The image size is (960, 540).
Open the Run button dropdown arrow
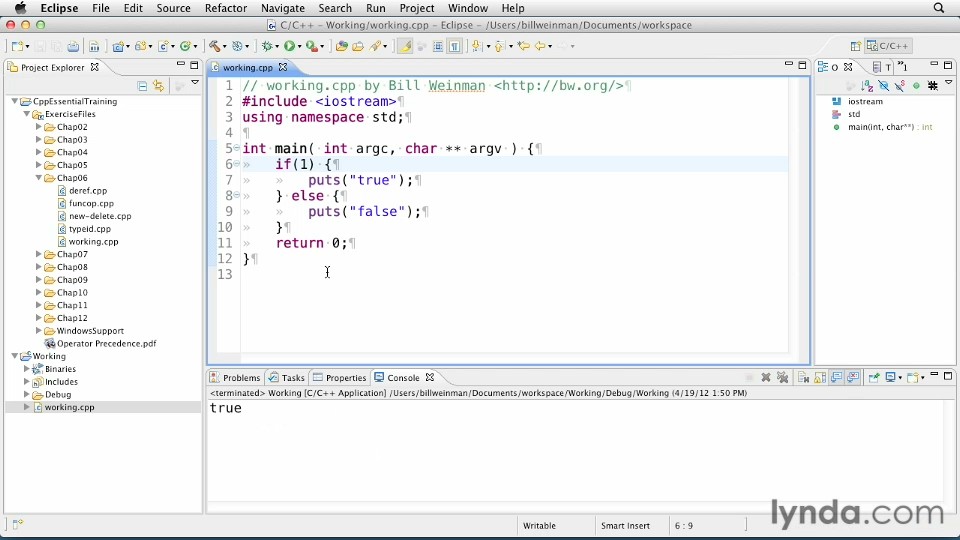point(299,47)
